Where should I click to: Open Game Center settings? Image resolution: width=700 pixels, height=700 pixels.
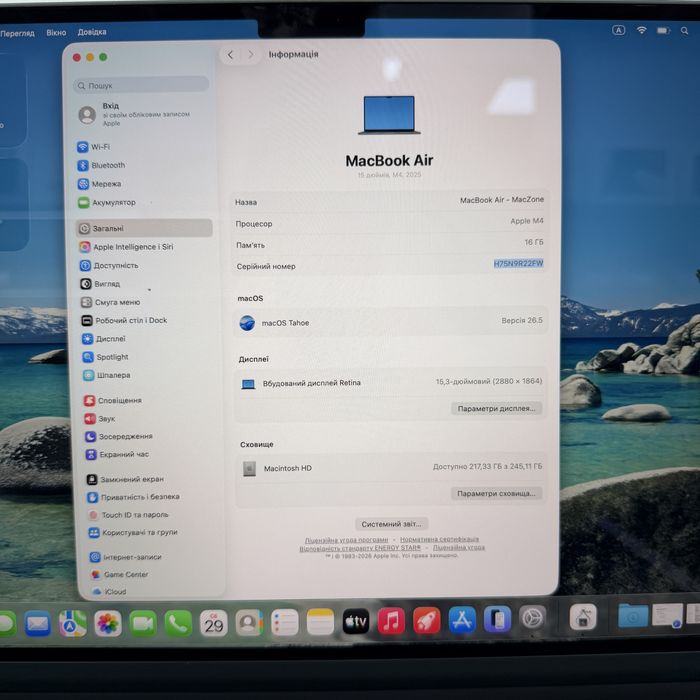[x=120, y=575]
